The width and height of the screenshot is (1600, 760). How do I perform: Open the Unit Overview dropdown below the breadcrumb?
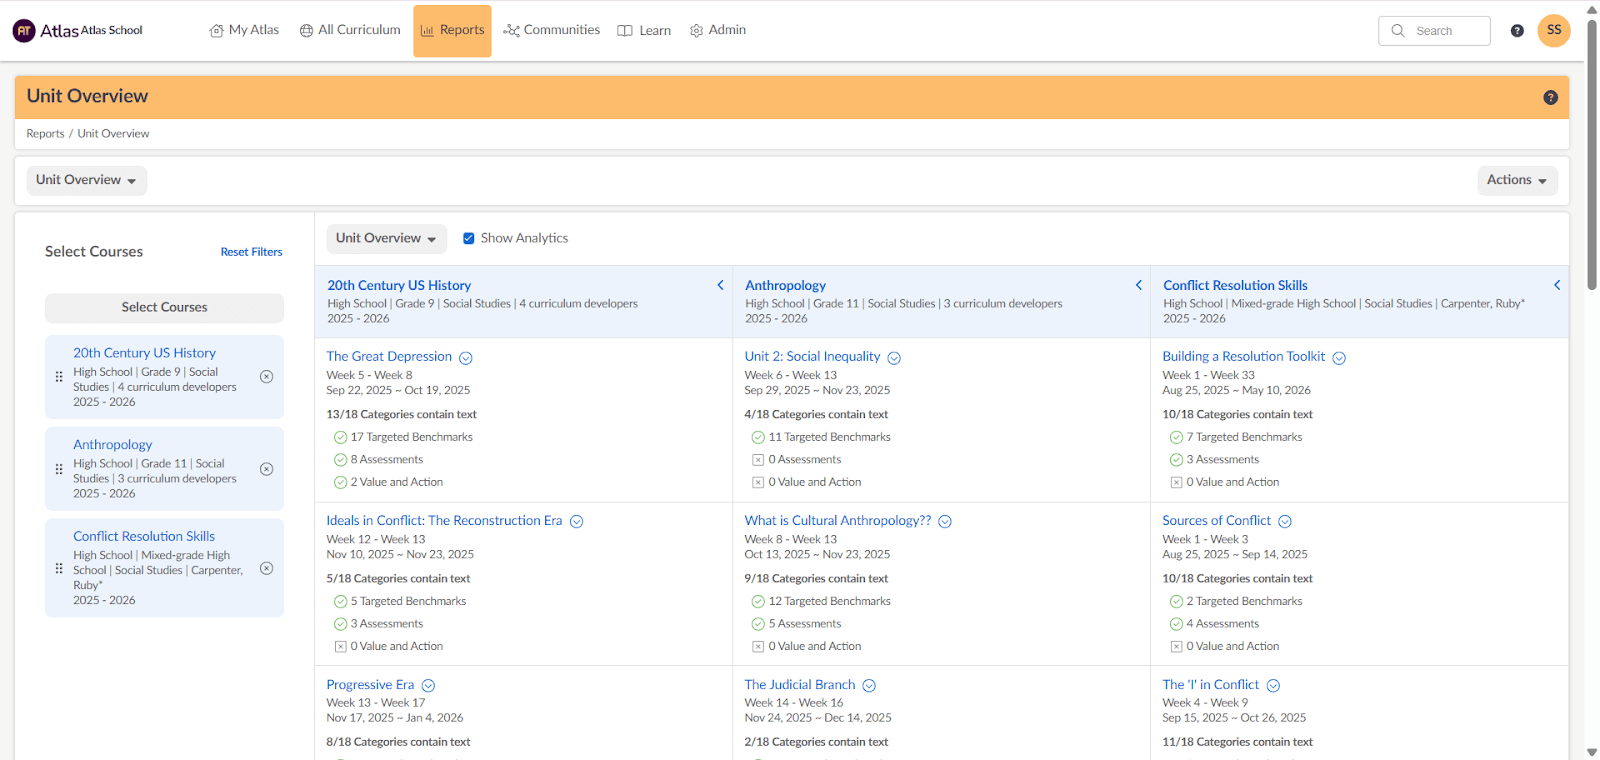[86, 180]
